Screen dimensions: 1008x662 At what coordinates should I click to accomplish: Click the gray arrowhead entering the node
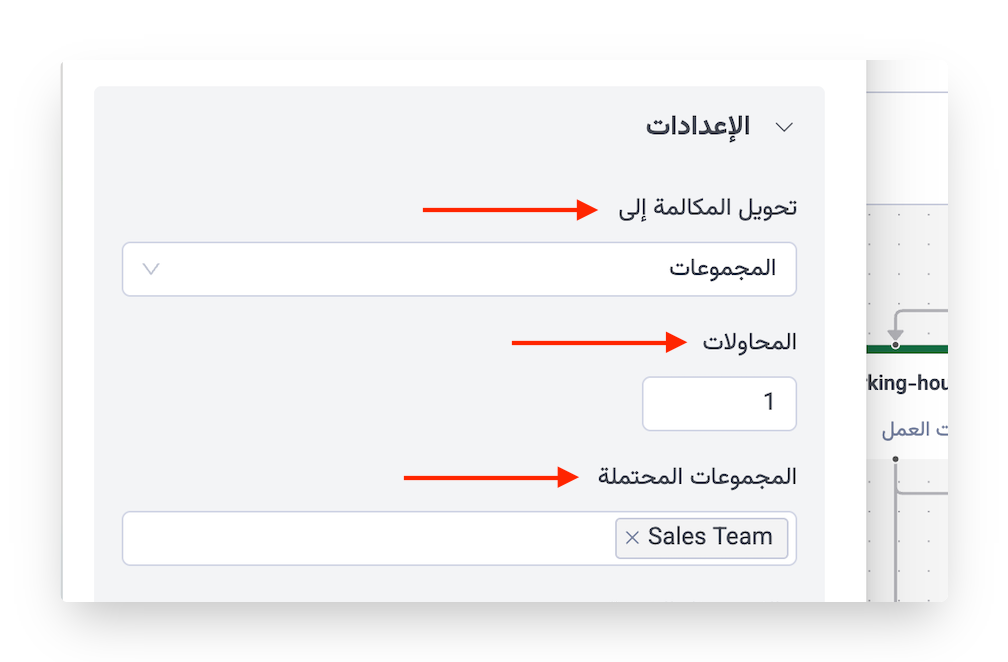[x=895, y=334]
